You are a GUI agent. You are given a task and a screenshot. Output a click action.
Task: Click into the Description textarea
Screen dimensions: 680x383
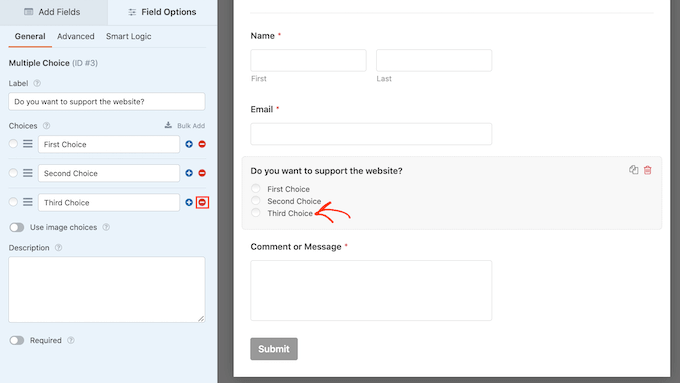click(x=107, y=289)
